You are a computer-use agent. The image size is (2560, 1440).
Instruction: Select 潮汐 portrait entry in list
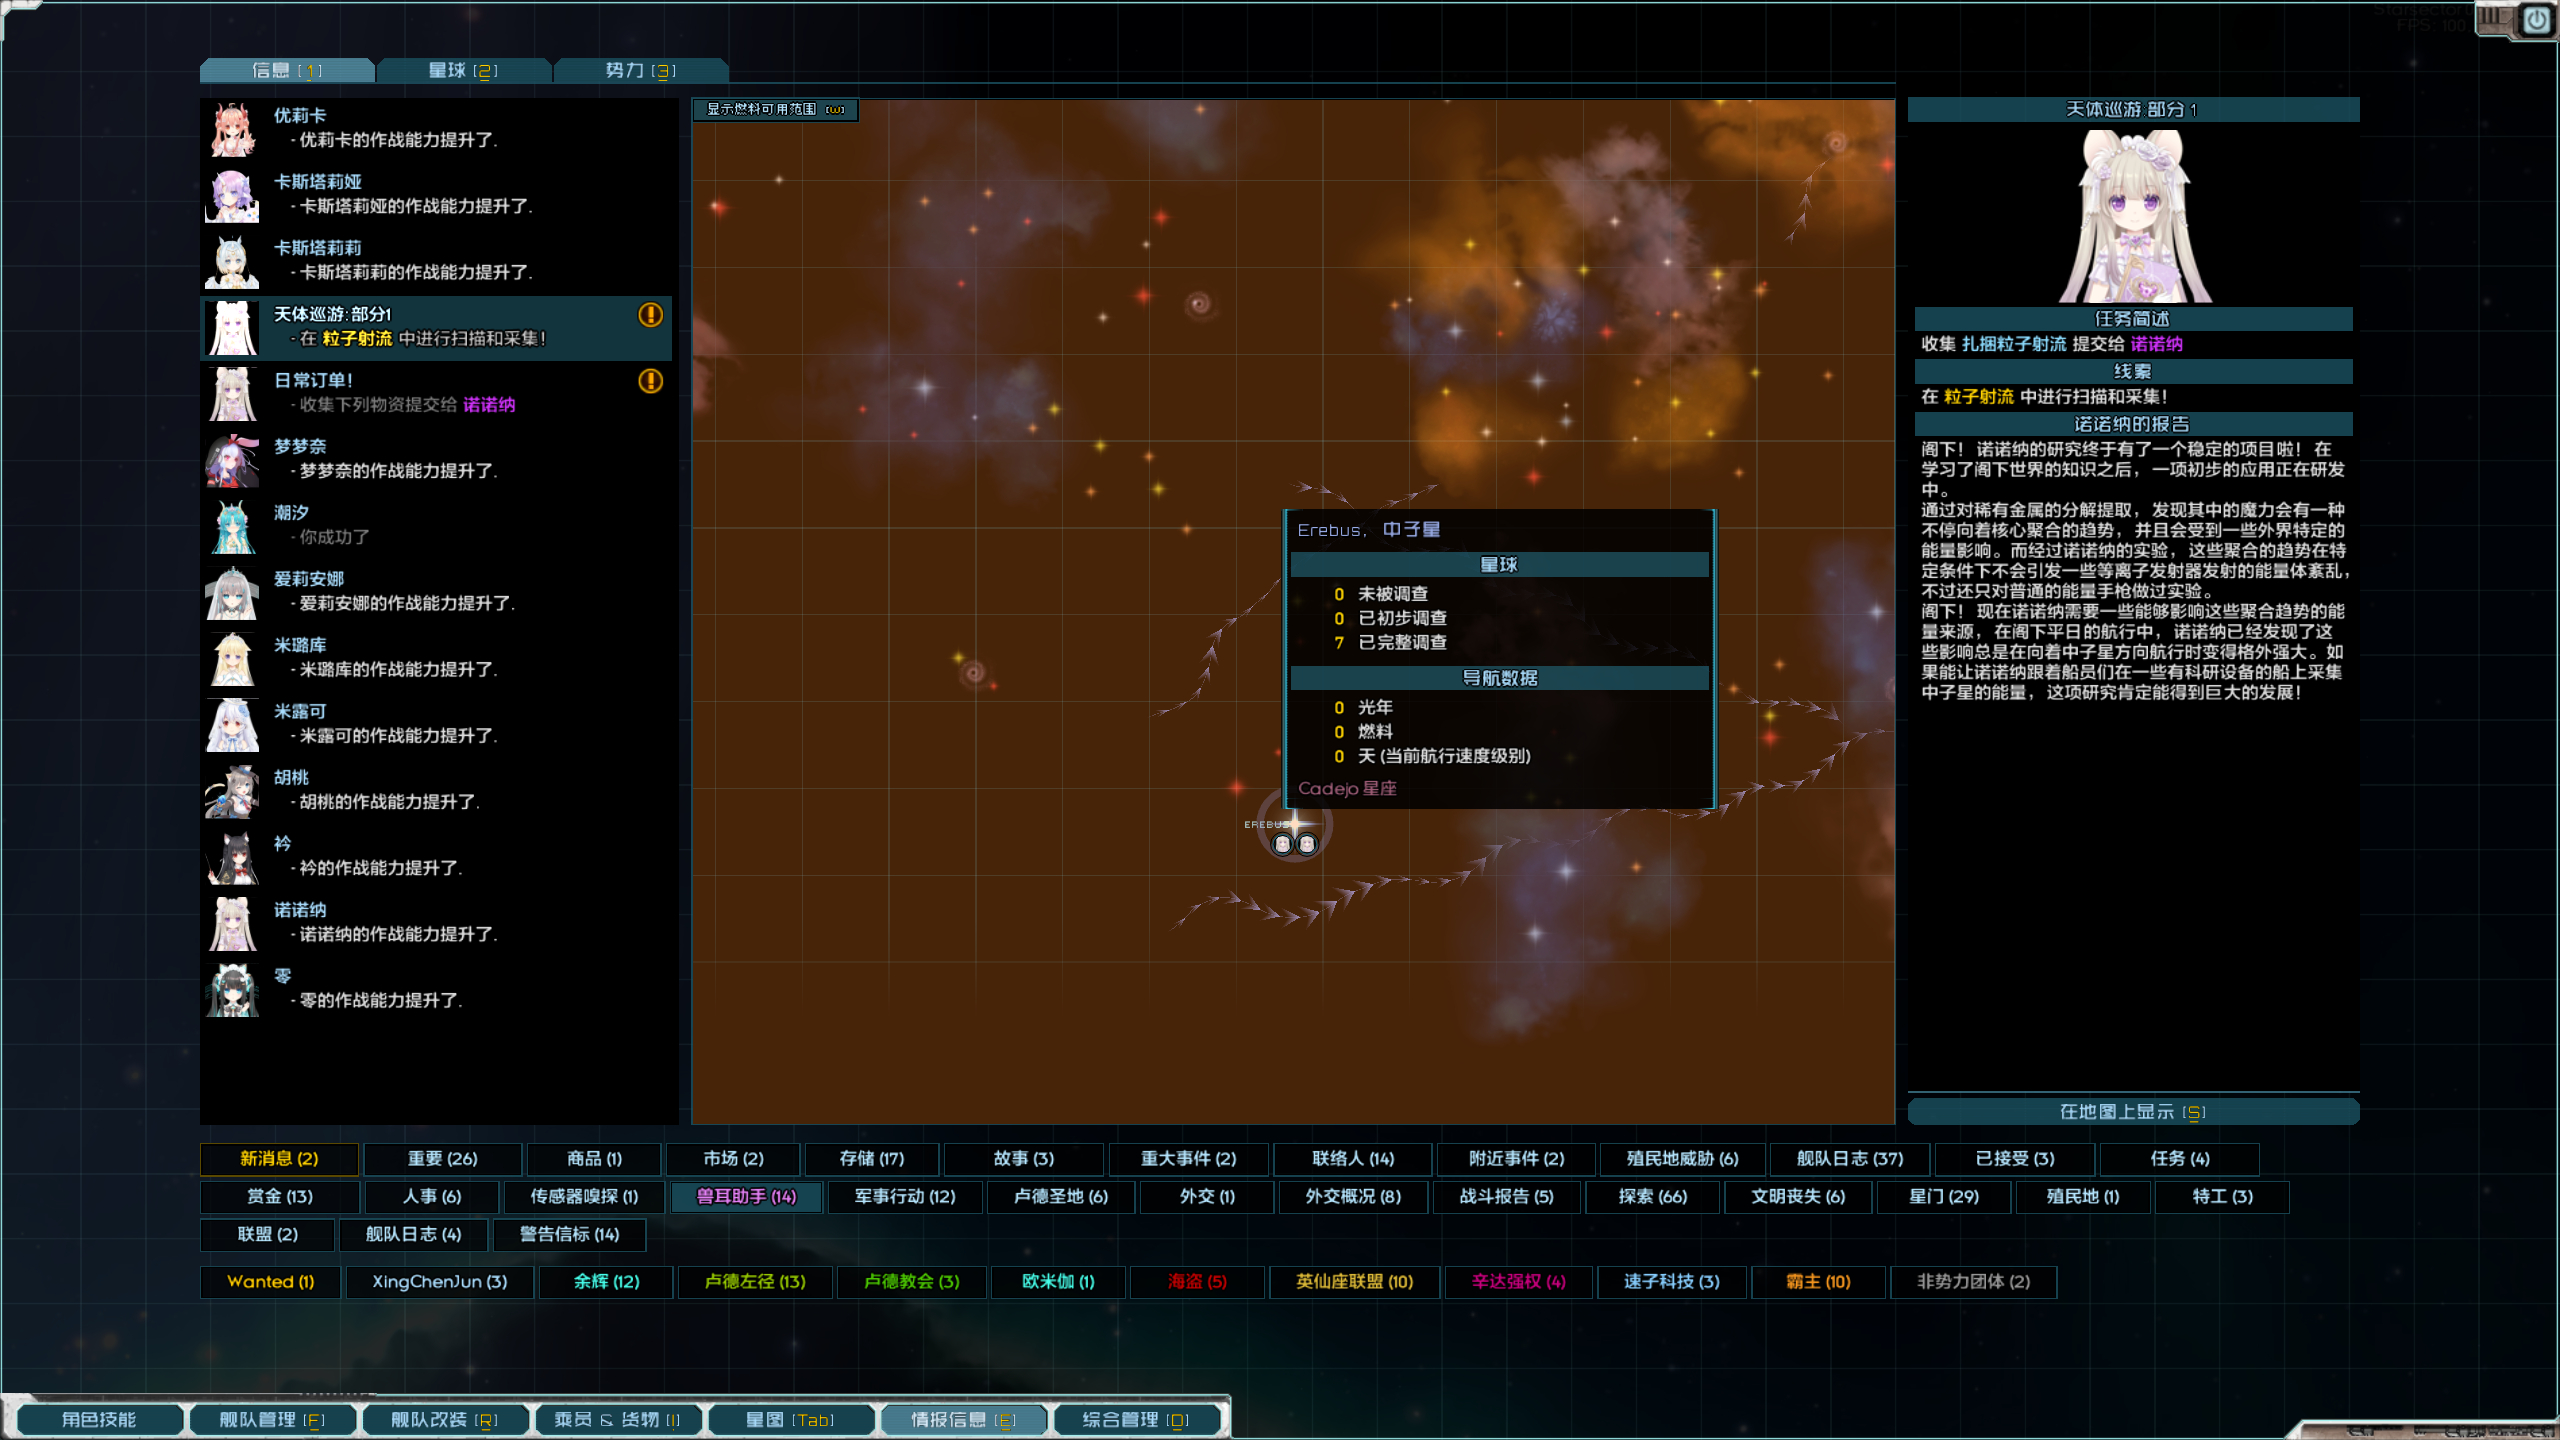pos(233,526)
